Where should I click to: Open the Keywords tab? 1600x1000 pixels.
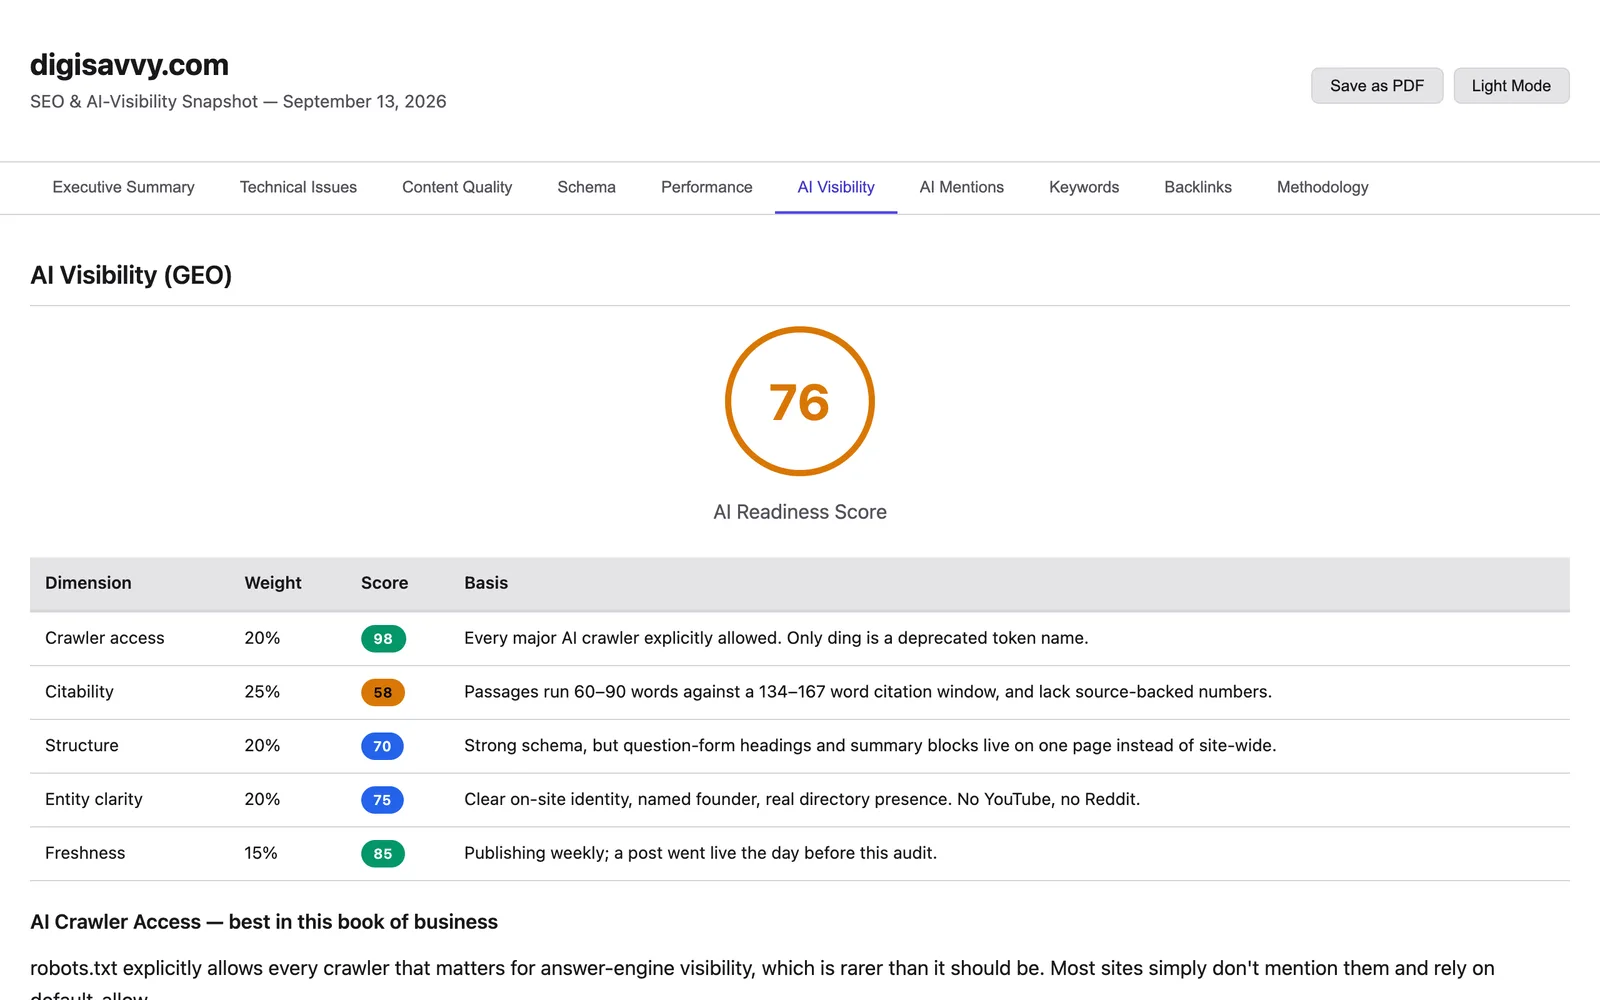[1084, 187]
